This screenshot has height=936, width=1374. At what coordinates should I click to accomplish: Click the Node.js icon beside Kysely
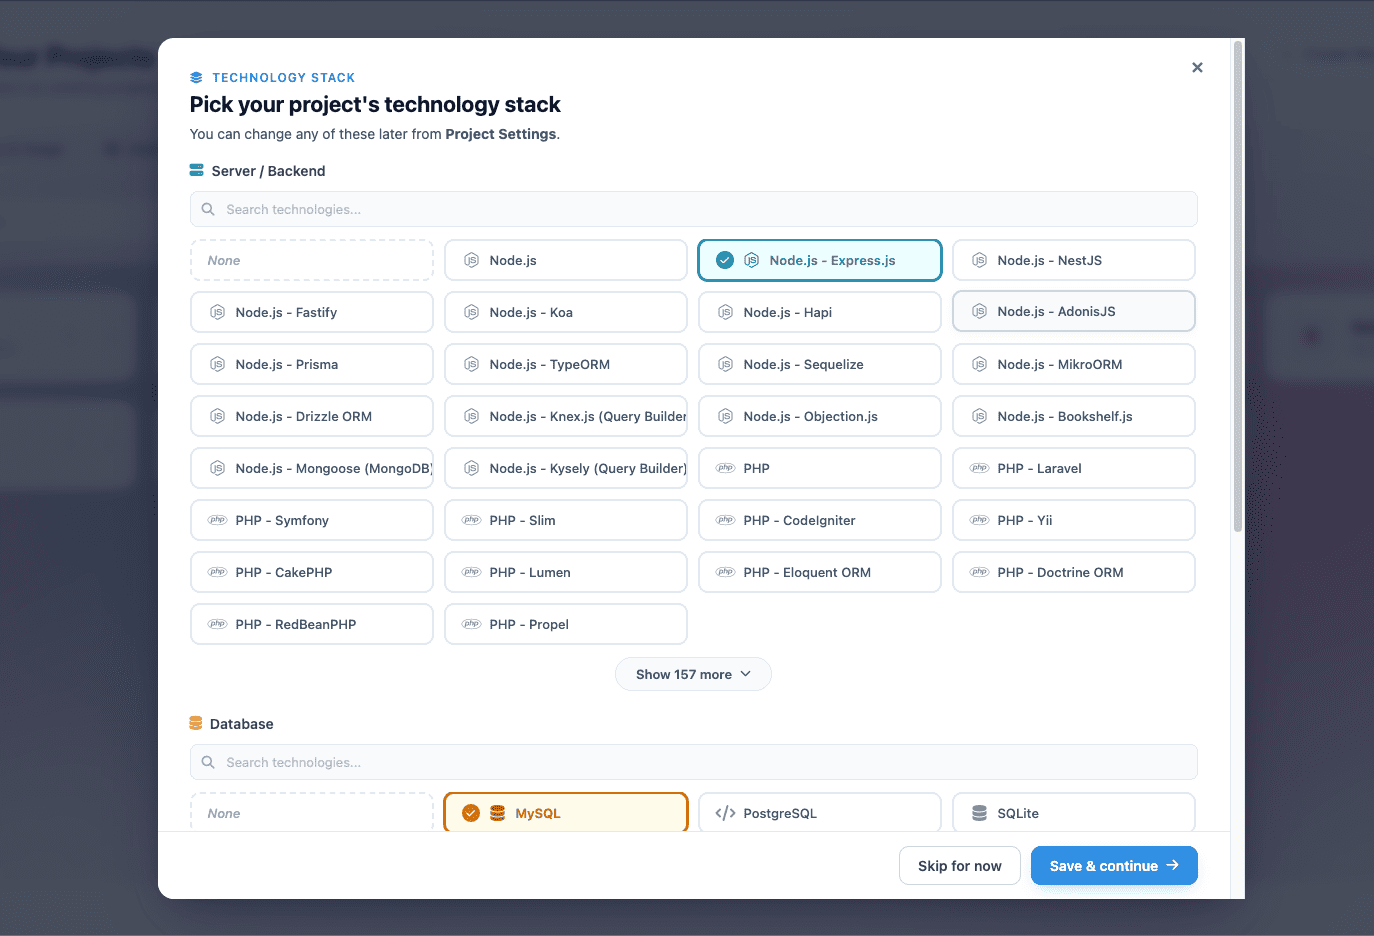coord(471,468)
